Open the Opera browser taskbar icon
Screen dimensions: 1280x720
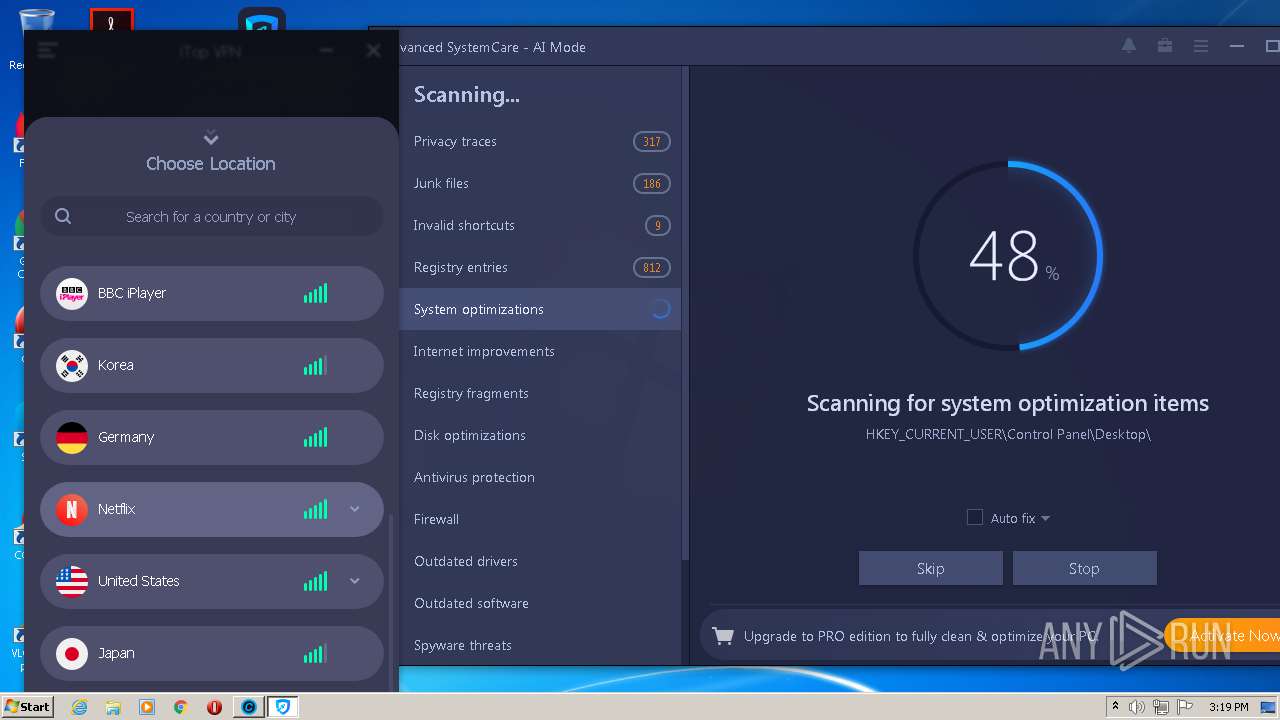(x=214, y=707)
